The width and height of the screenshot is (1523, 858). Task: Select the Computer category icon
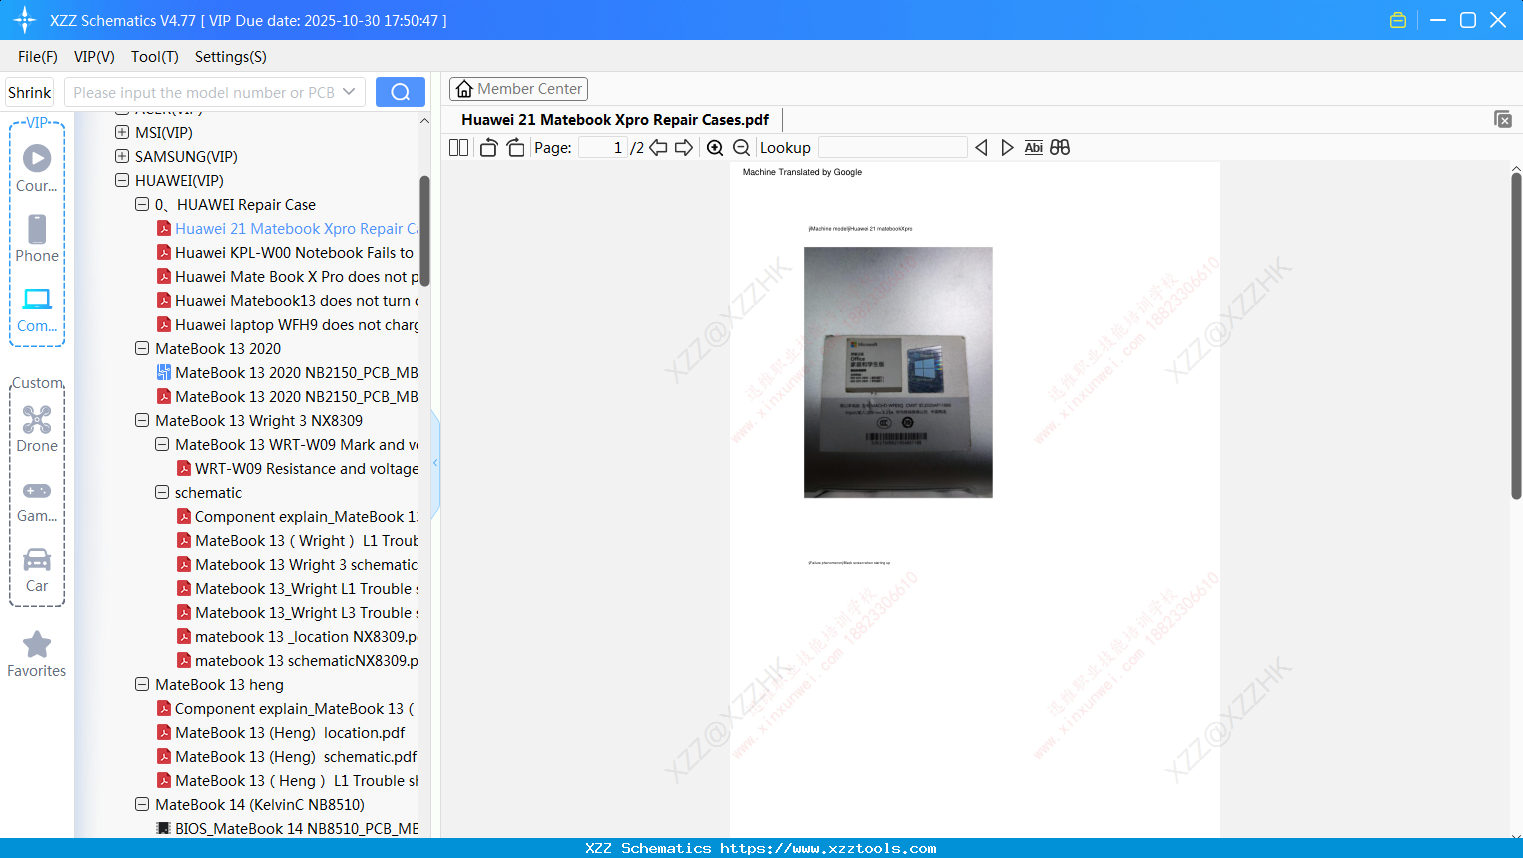pos(37,309)
